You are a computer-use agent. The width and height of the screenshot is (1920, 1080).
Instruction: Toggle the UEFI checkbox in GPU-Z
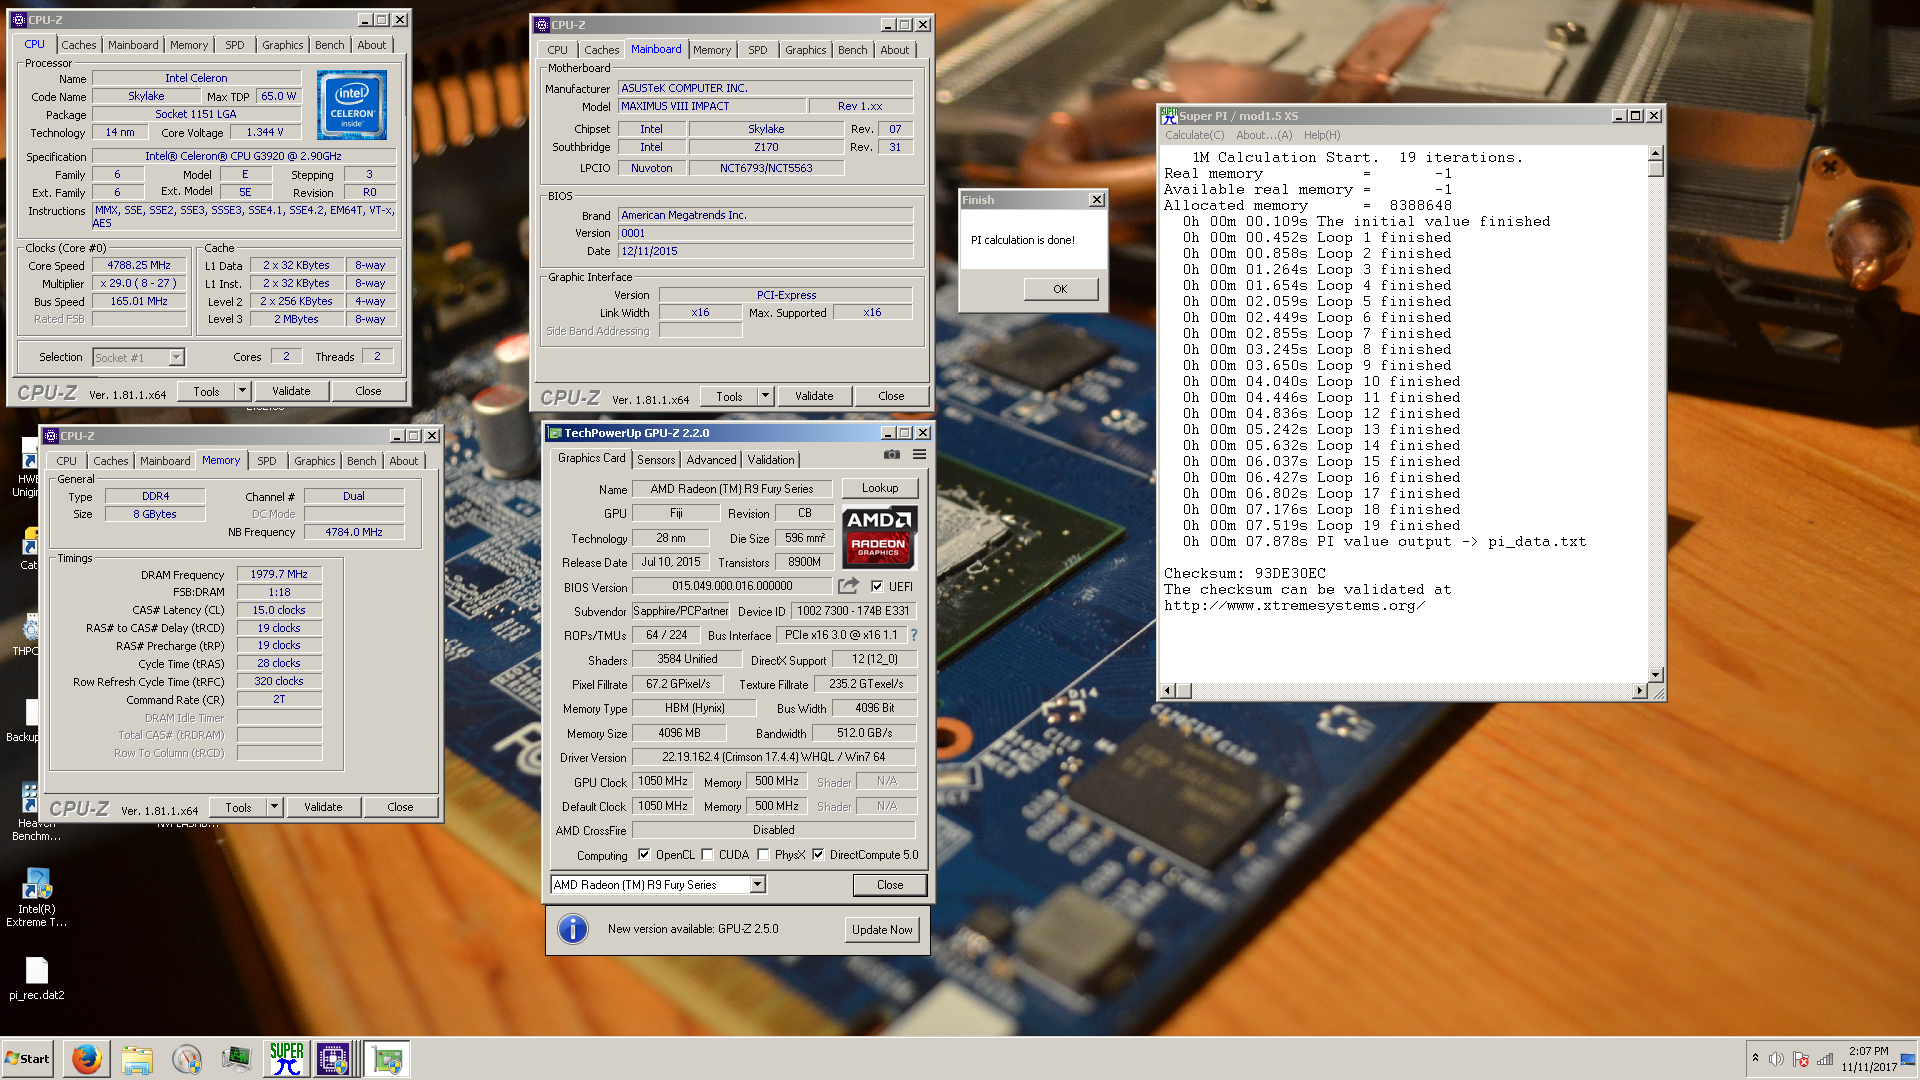coord(877,587)
